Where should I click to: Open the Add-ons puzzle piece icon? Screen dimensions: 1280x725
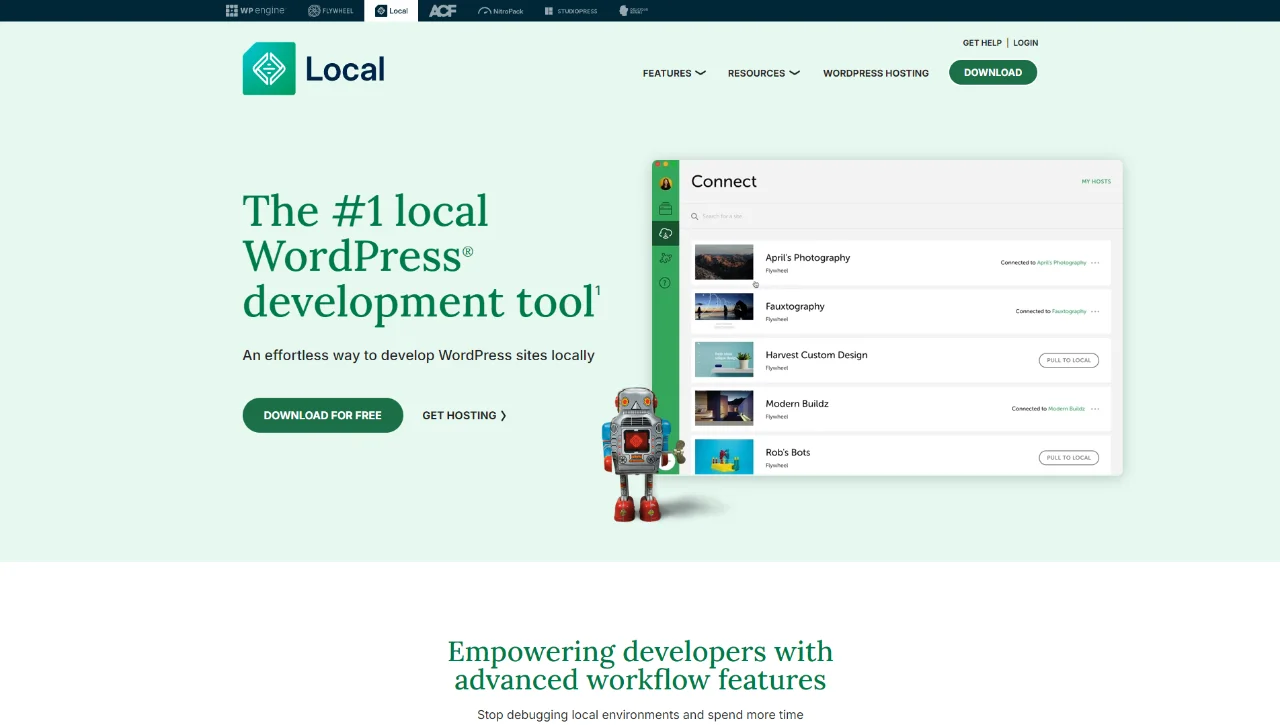[666, 258]
